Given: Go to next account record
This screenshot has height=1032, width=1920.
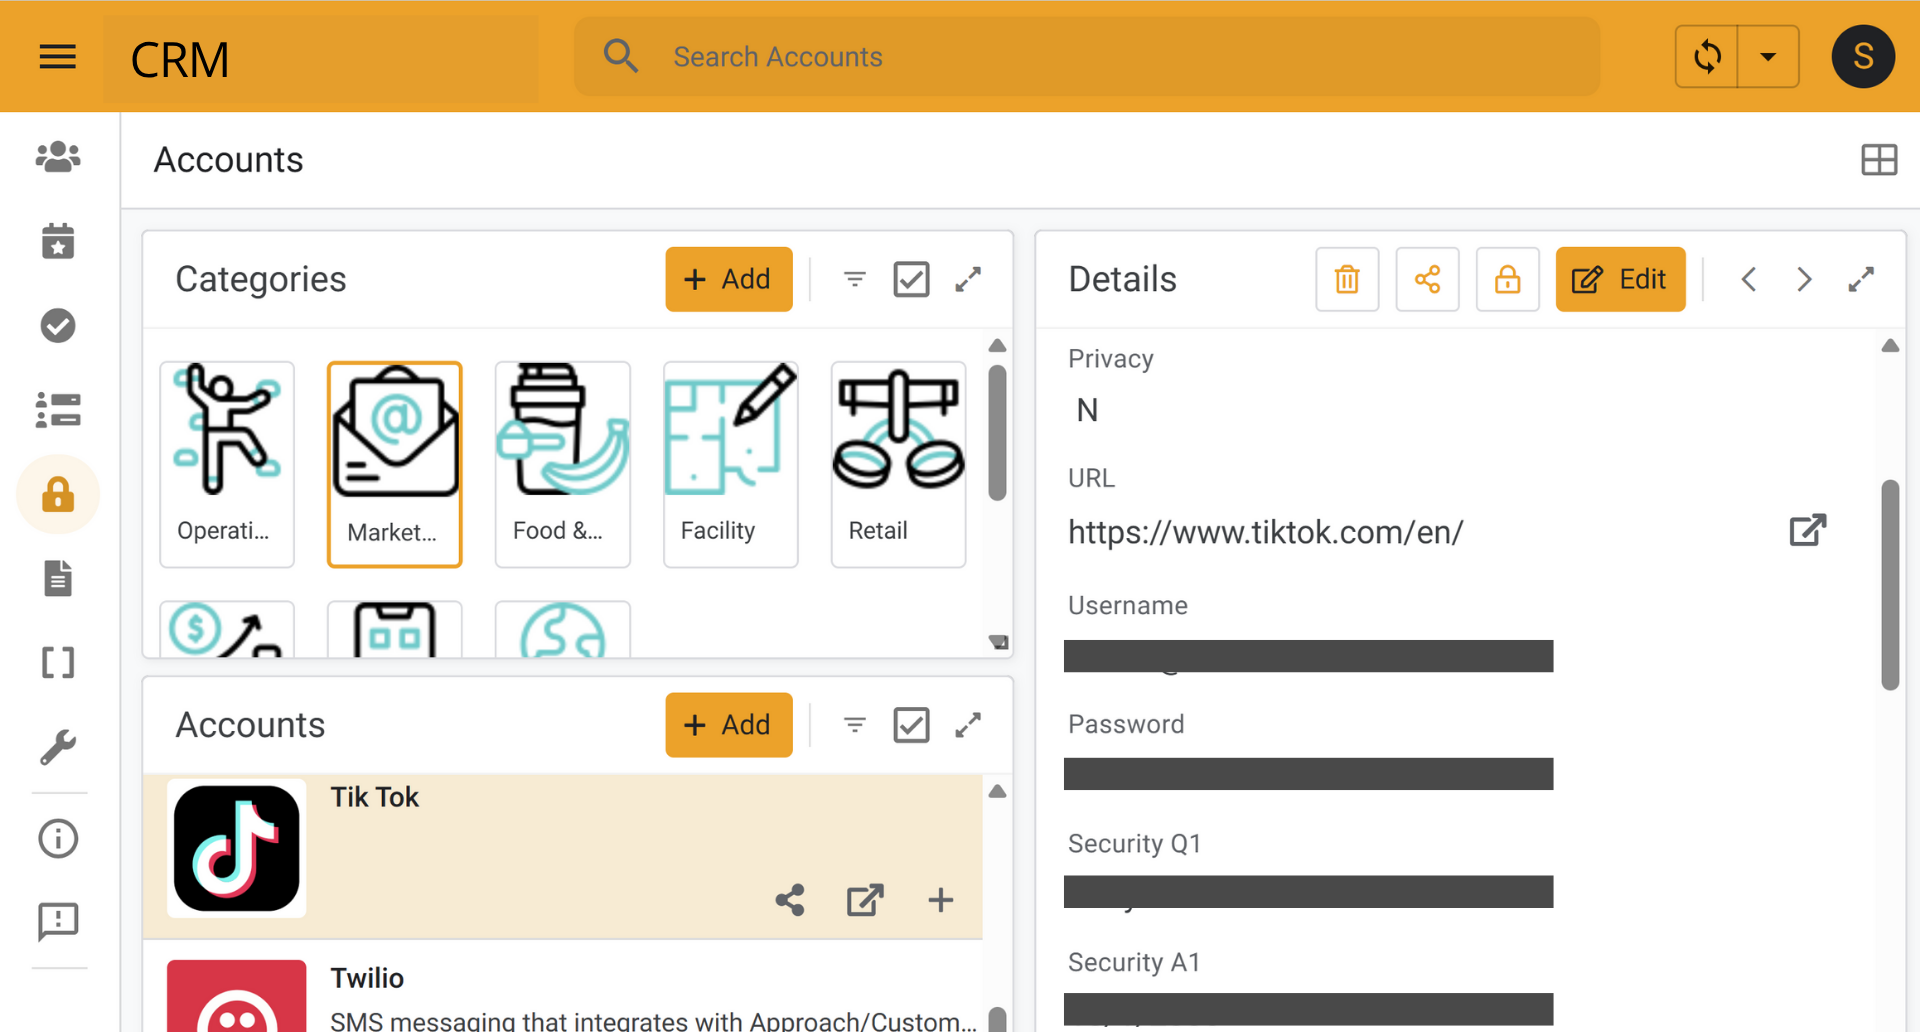Looking at the screenshot, I should click(1805, 279).
